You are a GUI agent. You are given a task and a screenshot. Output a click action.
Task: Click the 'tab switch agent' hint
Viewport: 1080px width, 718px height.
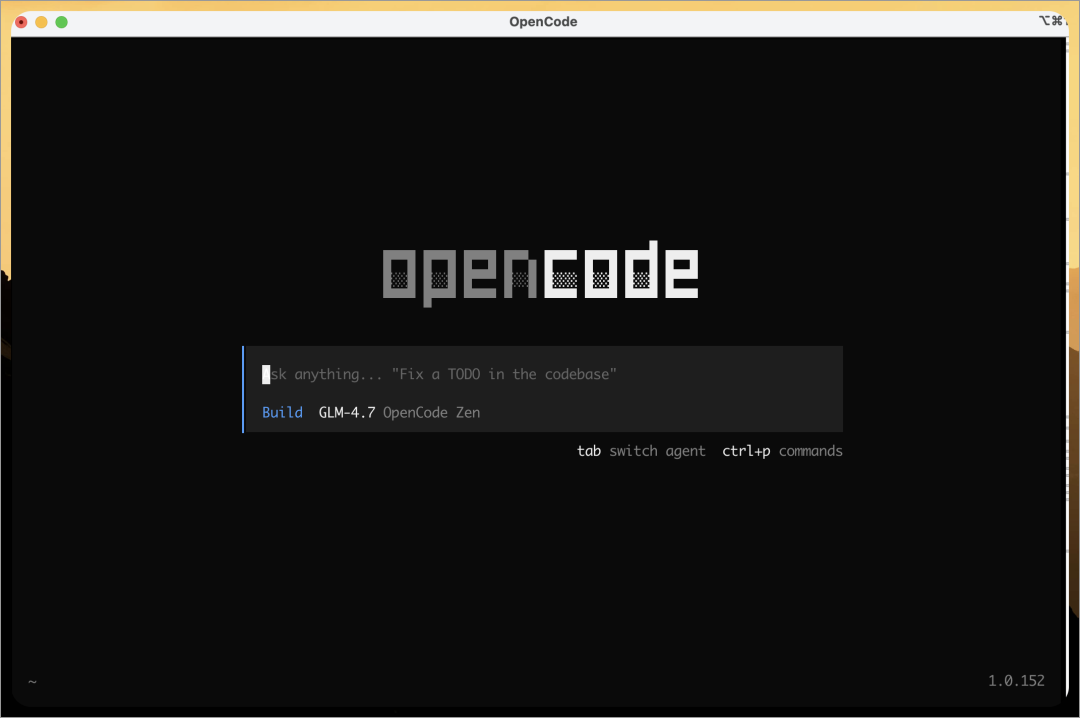pos(641,451)
